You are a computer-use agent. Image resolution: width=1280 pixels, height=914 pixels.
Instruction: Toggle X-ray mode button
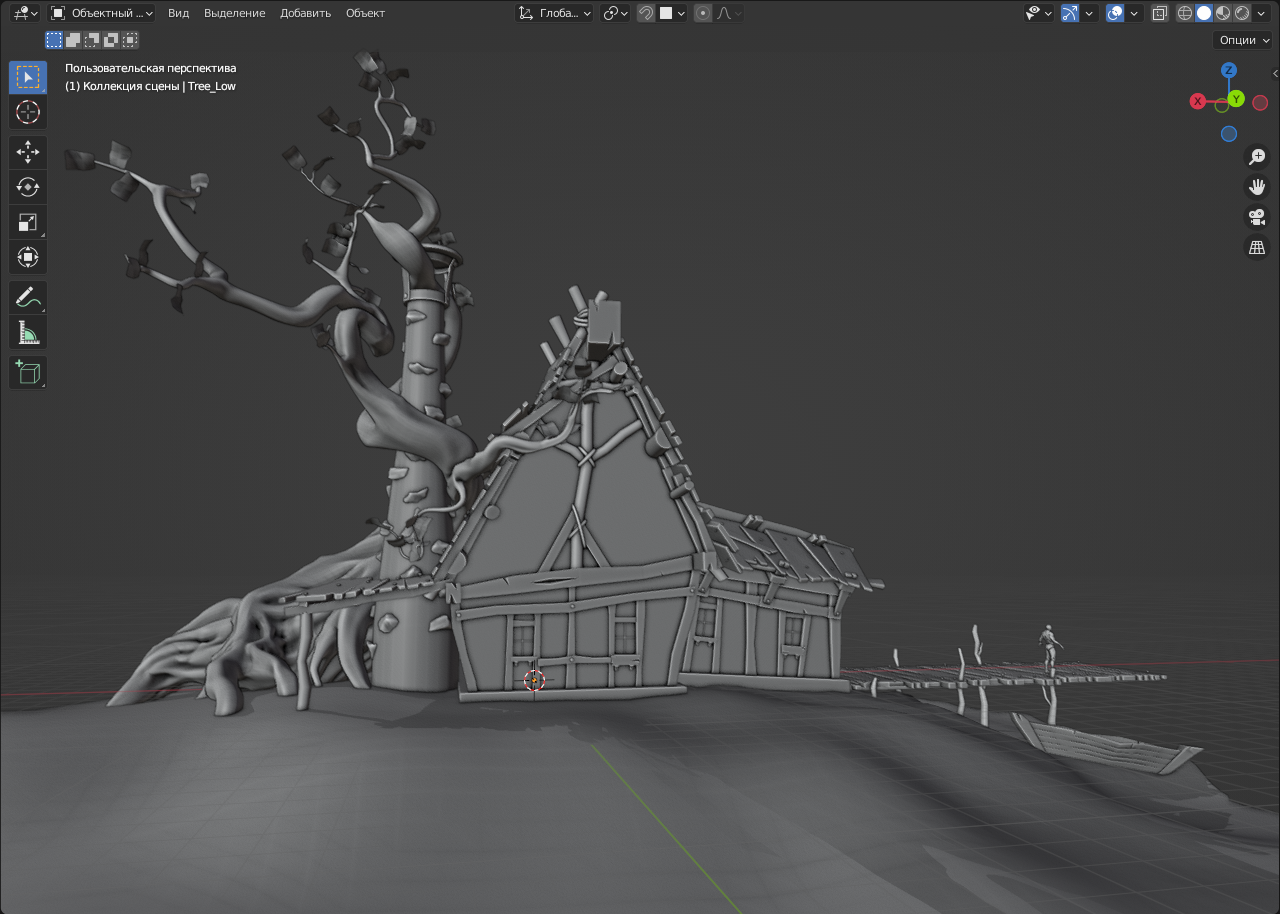[1159, 13]
